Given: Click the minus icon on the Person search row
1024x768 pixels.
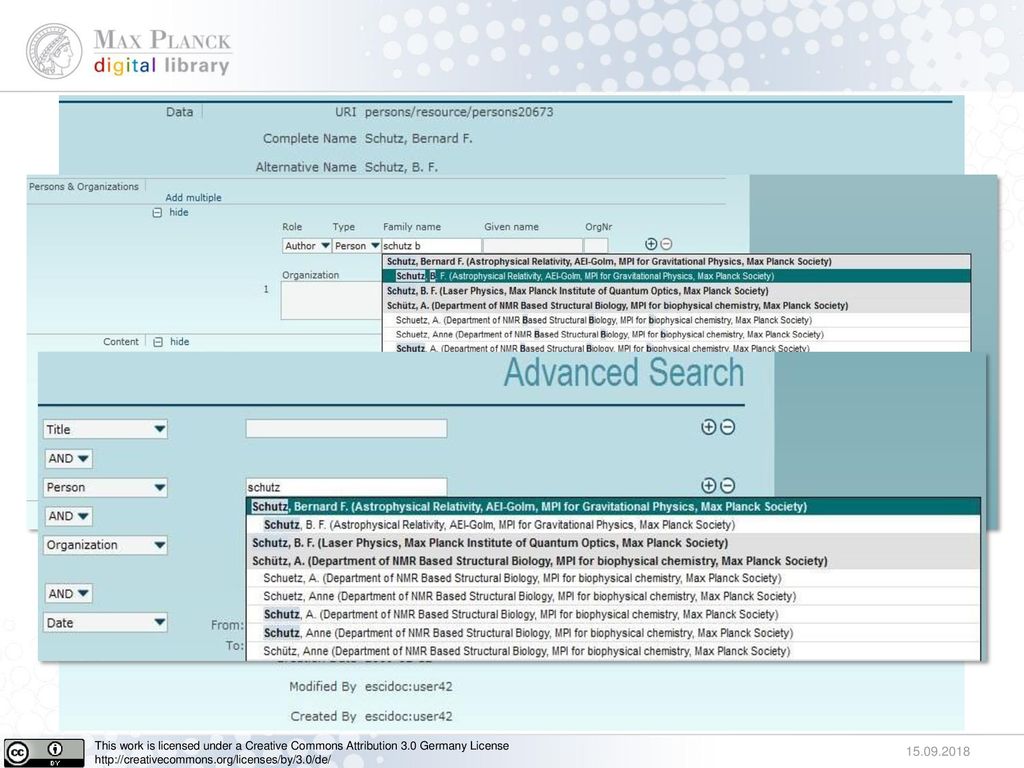Looking at the screenshot, I should click(728, 485).
